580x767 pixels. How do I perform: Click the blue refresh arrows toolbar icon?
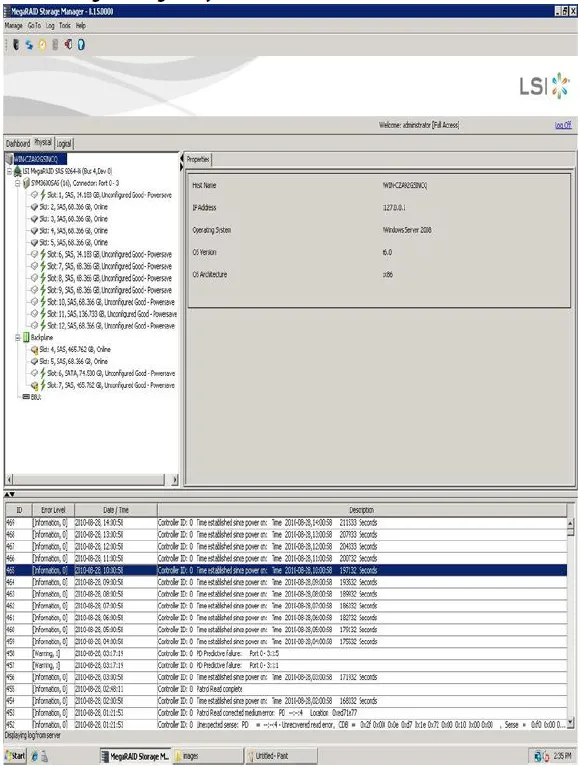(29, 45)
